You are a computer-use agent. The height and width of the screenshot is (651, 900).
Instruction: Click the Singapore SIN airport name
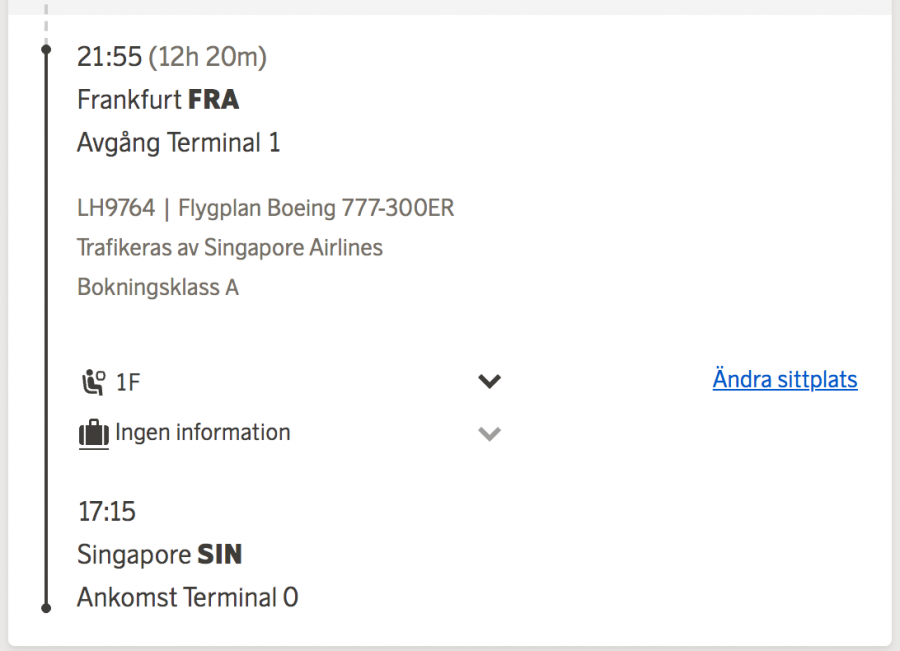159,554
